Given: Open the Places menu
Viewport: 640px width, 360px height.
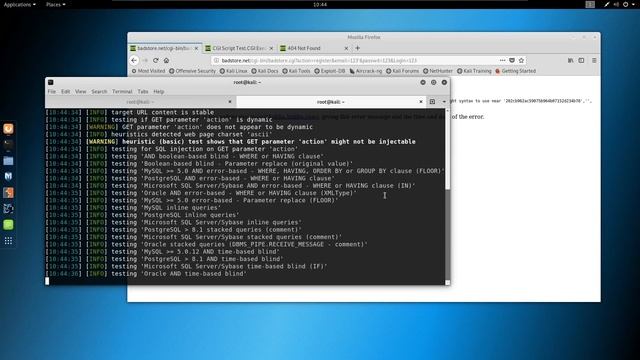Looking at the screenshot, I should tap(56, 4).
